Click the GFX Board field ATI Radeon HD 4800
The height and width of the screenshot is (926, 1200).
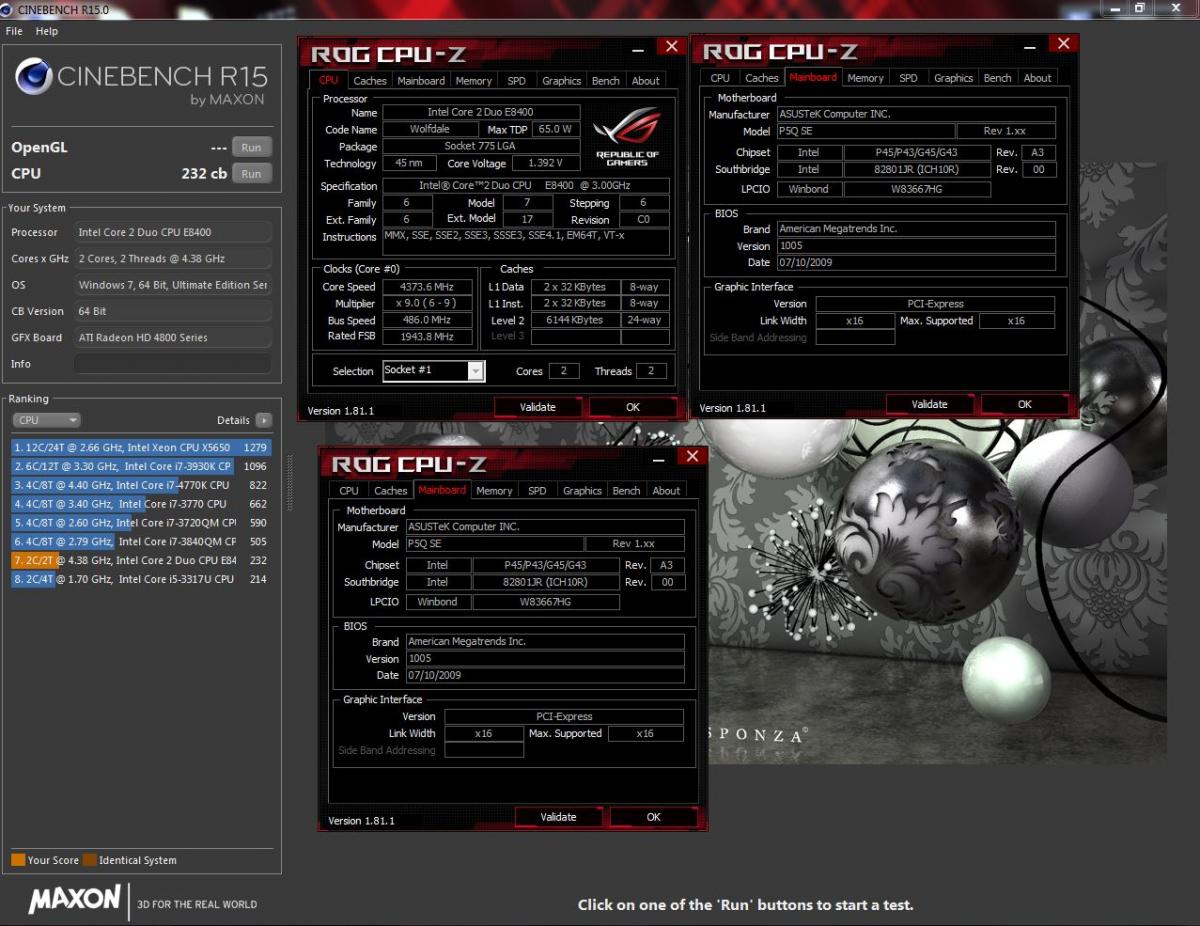coord(172,337)
